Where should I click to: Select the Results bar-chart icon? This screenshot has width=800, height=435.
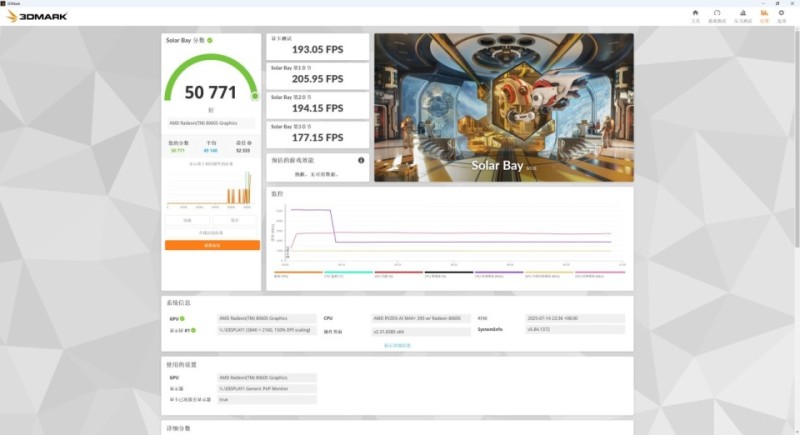click(x=764, y=15)
